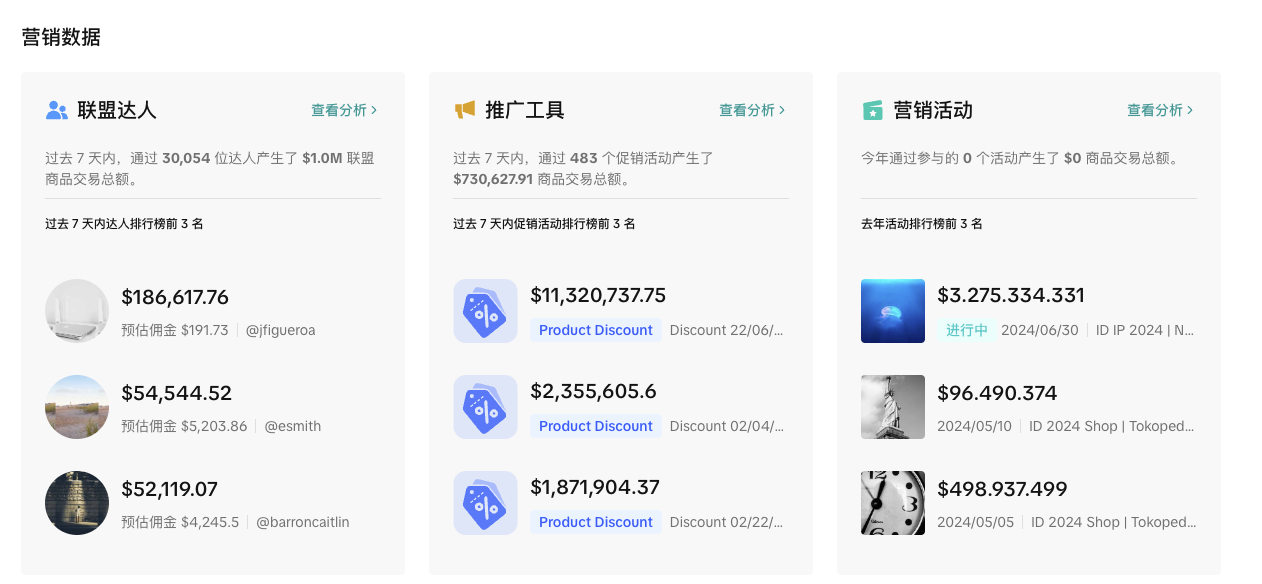Open @barroncaitlin creator avatar

pos(77,503)
